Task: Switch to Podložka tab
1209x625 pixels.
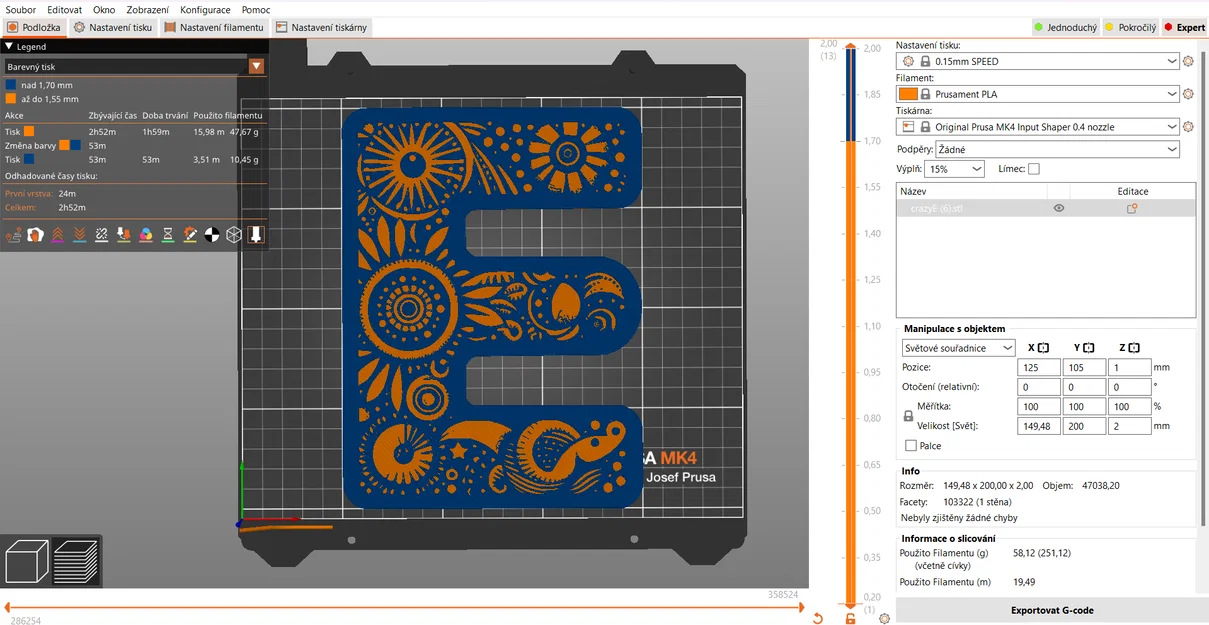Action: [34, 28]
